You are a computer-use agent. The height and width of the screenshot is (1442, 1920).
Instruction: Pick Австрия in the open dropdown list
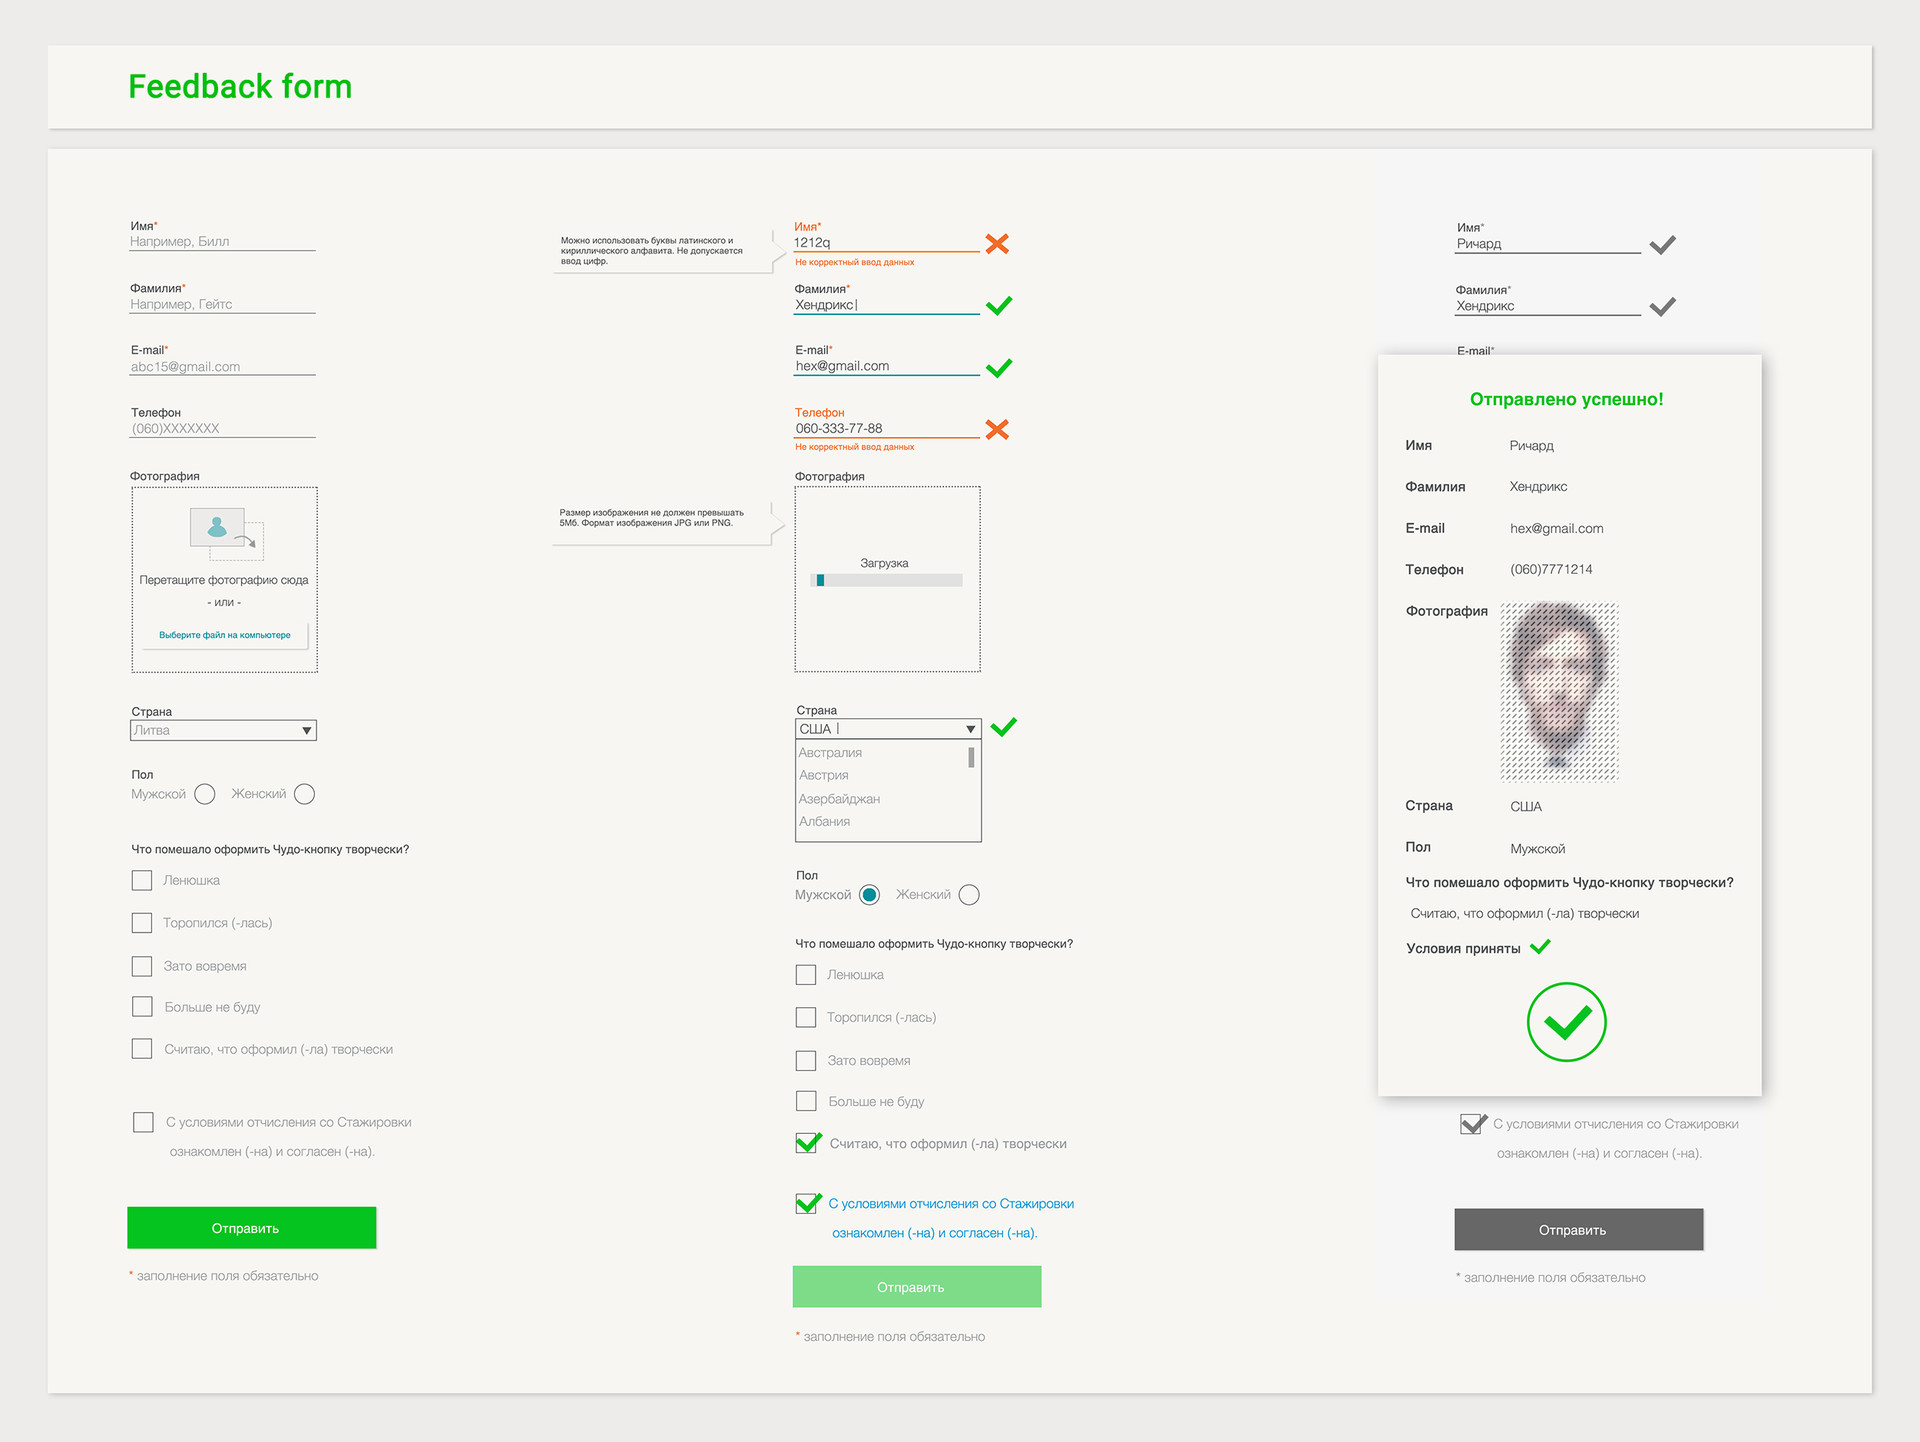pyautogui.click(x=824, y=775)
